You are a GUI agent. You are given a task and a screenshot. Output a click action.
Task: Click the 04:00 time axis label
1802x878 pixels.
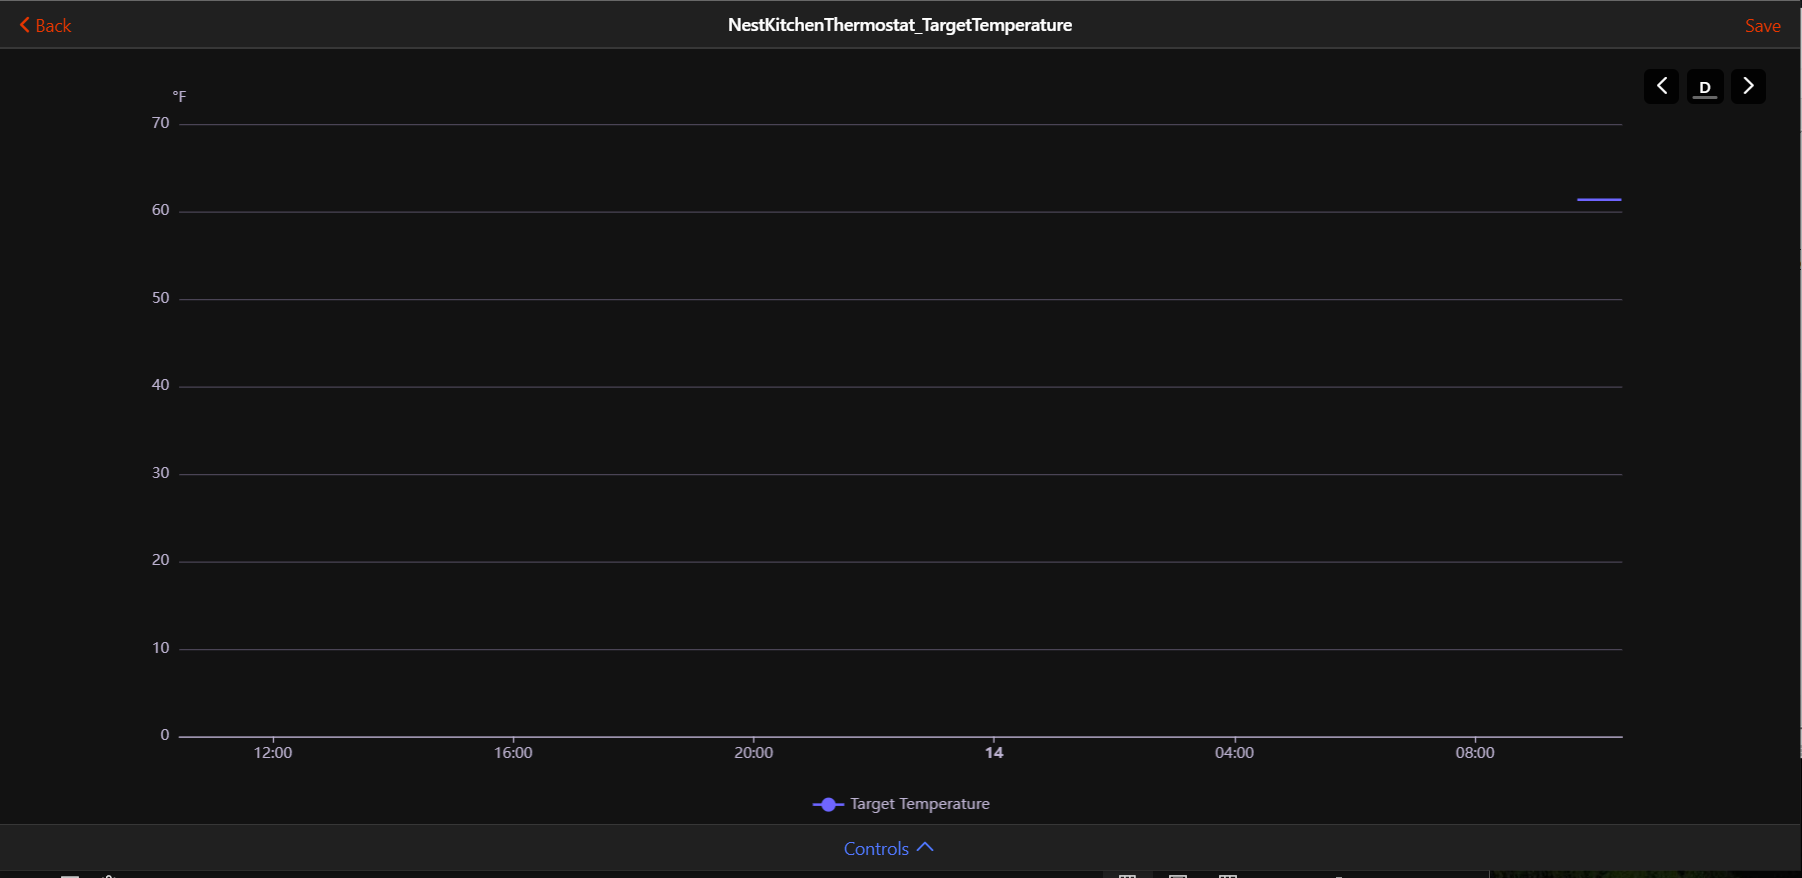1234,753
